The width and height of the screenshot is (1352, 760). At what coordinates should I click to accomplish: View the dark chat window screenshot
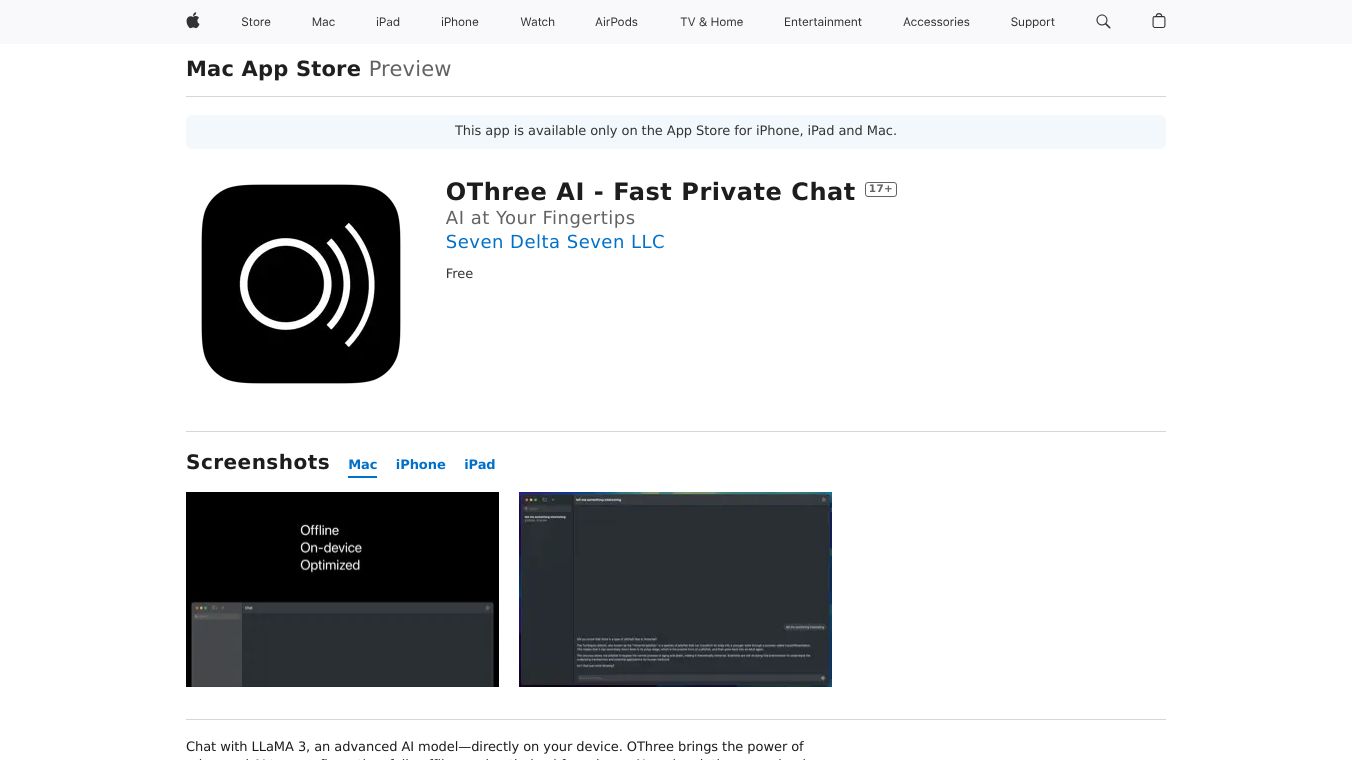point(675,589)
